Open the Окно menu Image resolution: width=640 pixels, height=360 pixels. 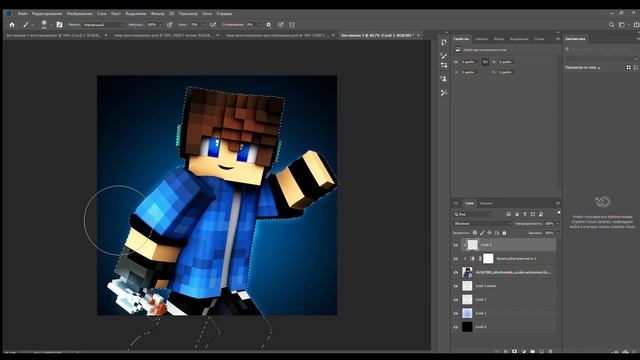coord(207,13)
